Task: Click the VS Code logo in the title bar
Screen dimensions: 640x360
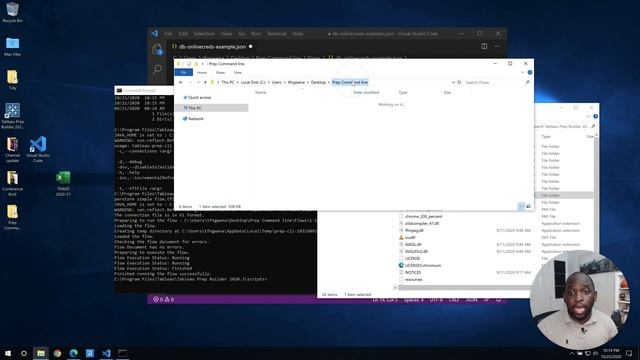Action: click(155, 34)
